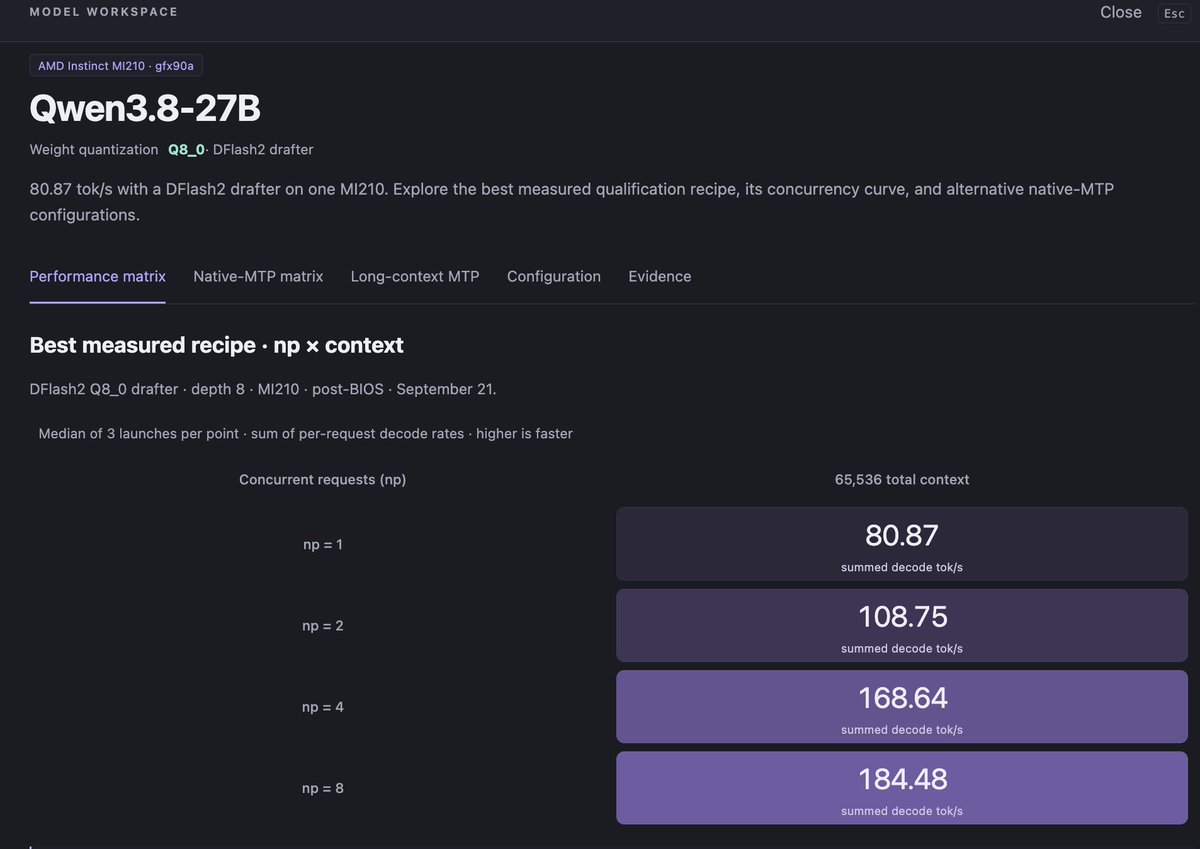Open the Performance matrix tab
The height and width of the screenshot is (849, 1200).
coord(98,276)
